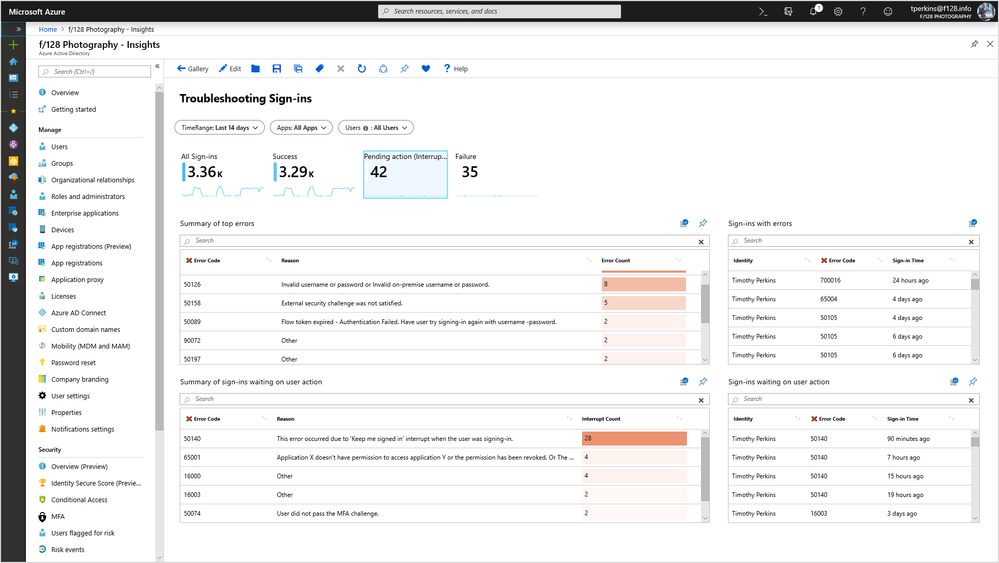Screen dimensions: 999x563
Task: Click the Sign-ins with errors scrollbar
Action: 975,284
